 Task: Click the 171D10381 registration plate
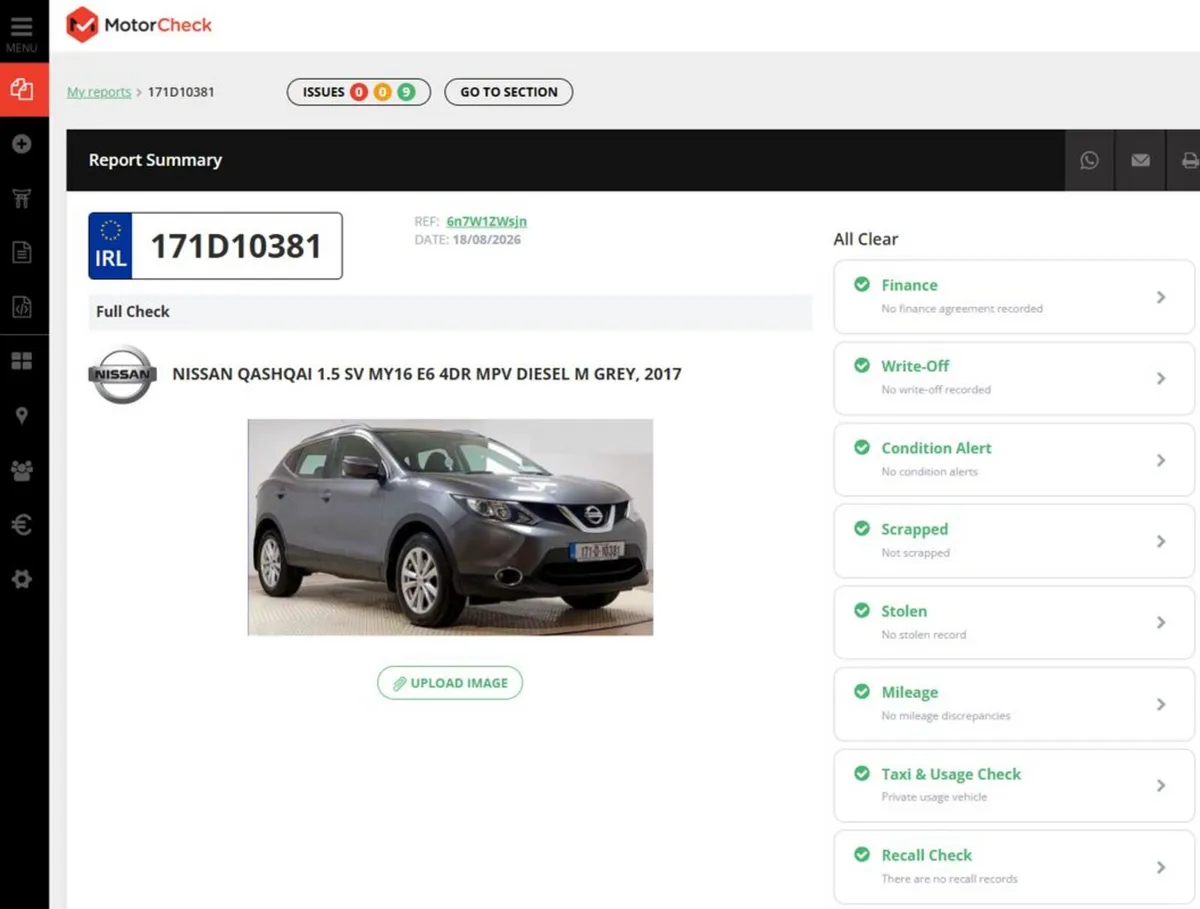pyautogui.click(x=215, y=245)
